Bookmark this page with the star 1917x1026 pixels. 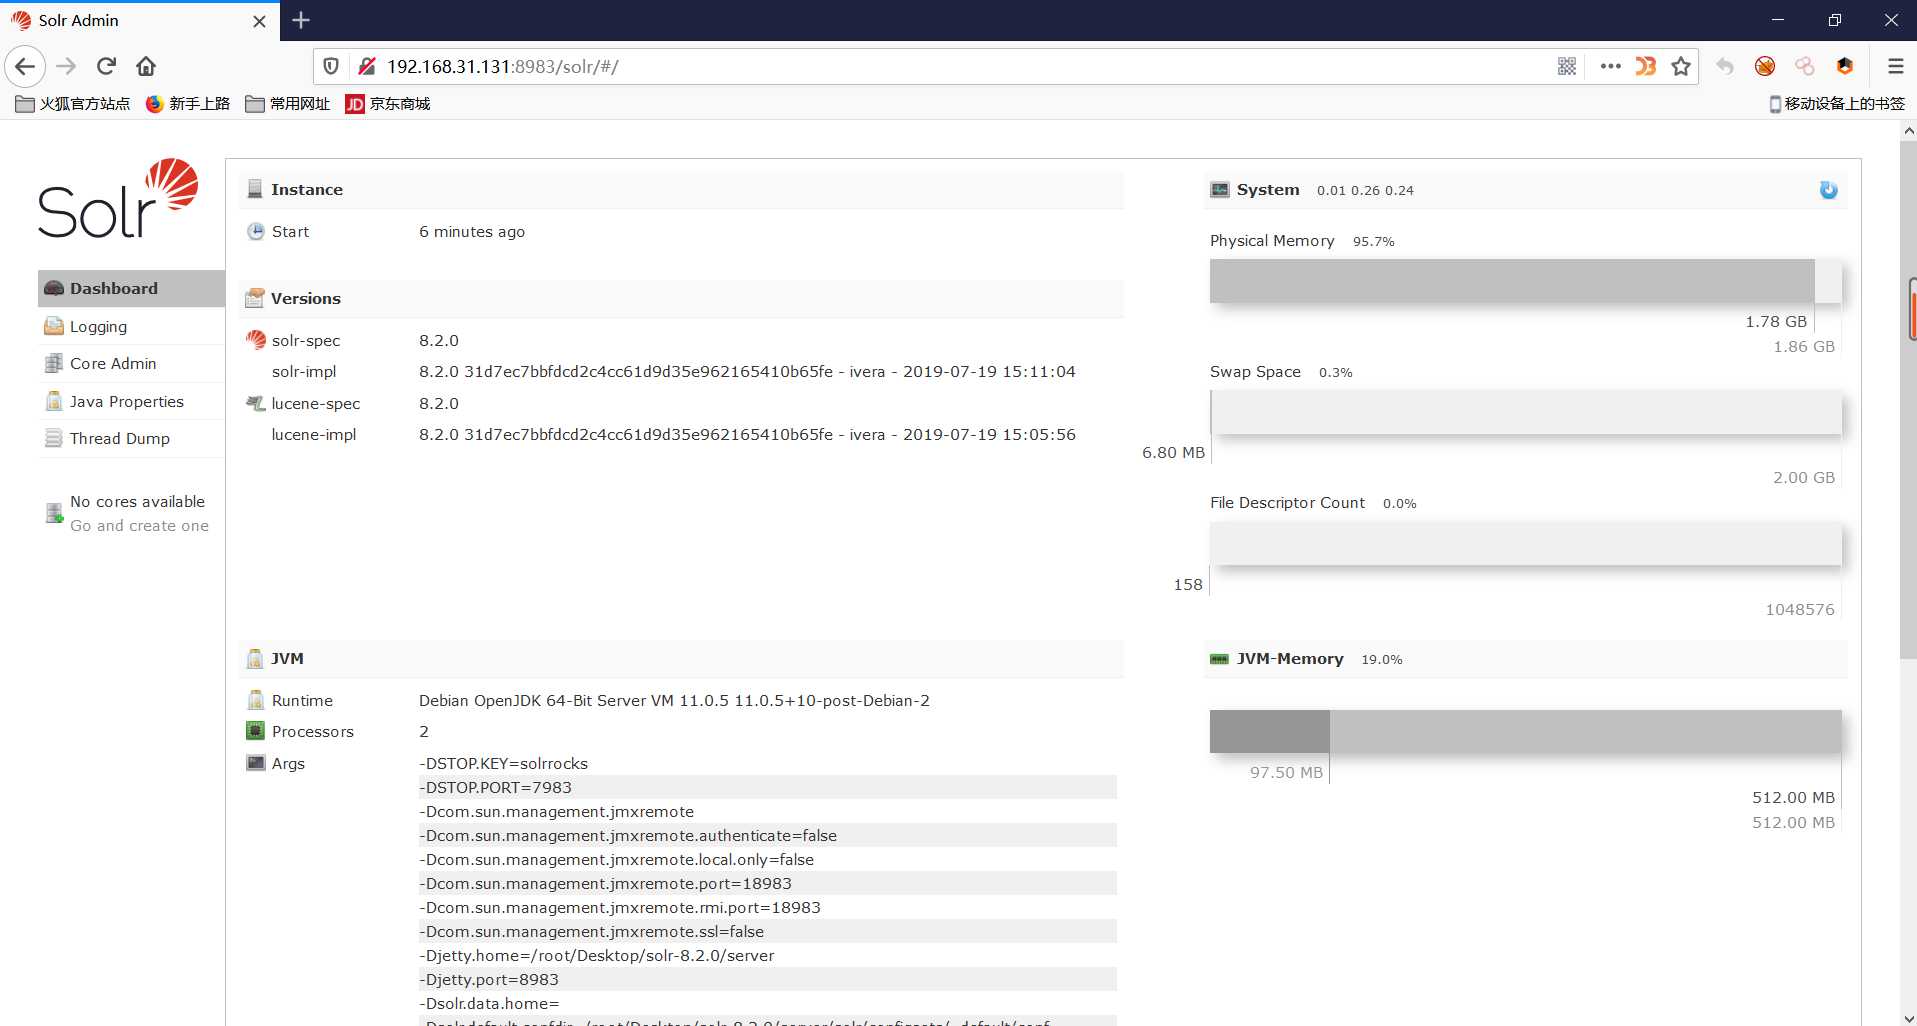(1681, 66)
